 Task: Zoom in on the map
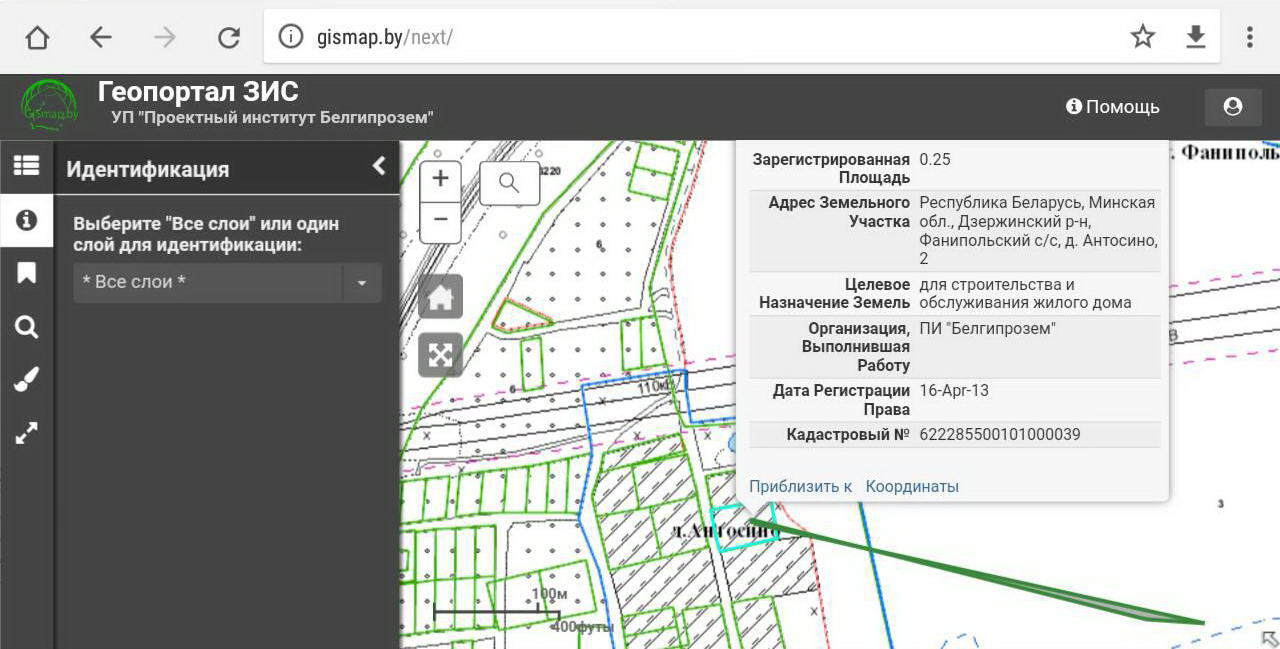(x=440, y=181)
